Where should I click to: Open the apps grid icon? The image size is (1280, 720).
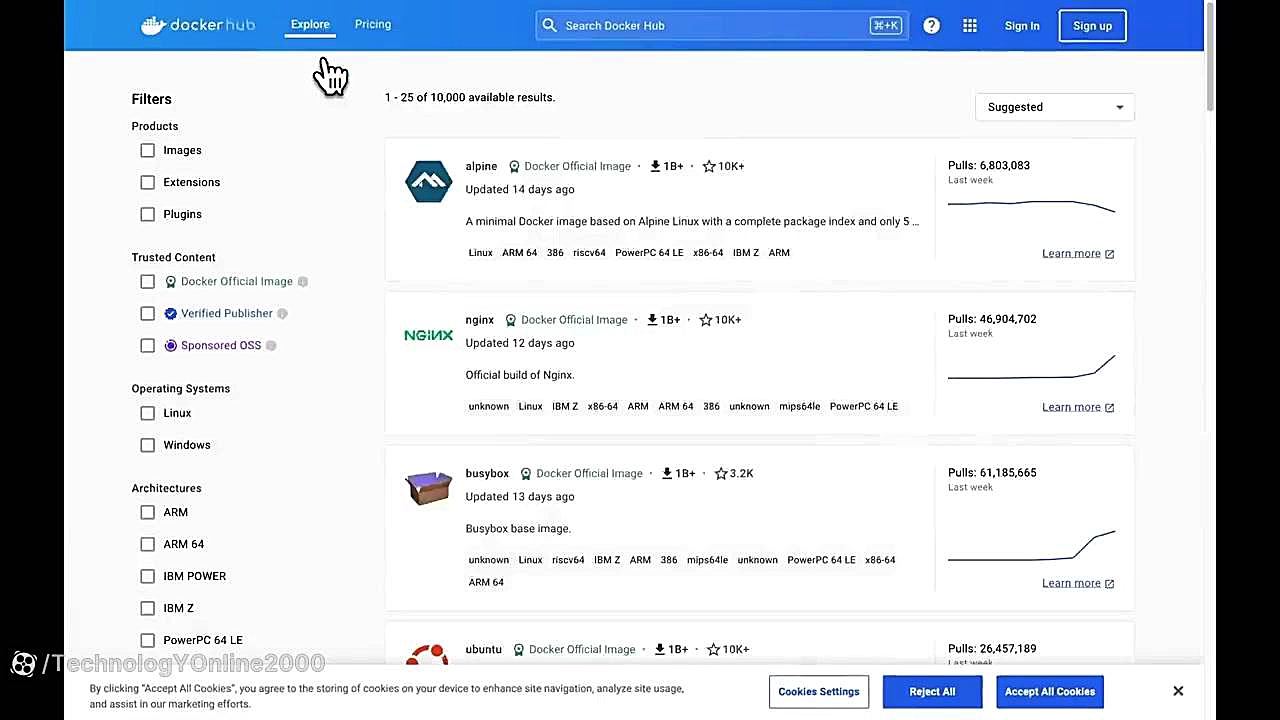(970, 26)
